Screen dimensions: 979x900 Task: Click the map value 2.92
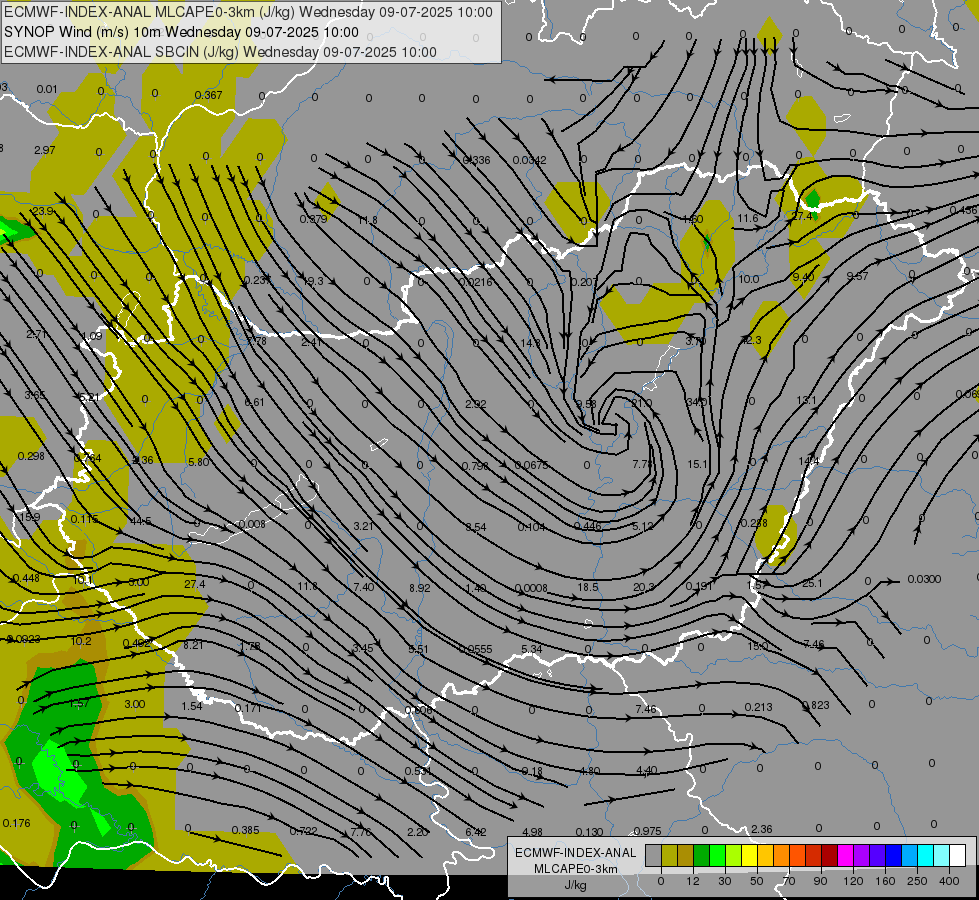[476, 404]
